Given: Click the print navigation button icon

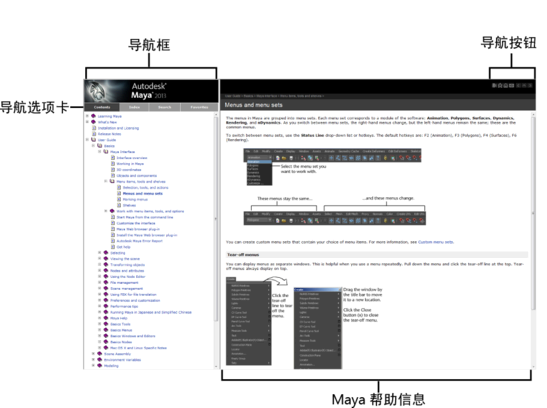Looking at the screenshot, I should tap(505, 85).
